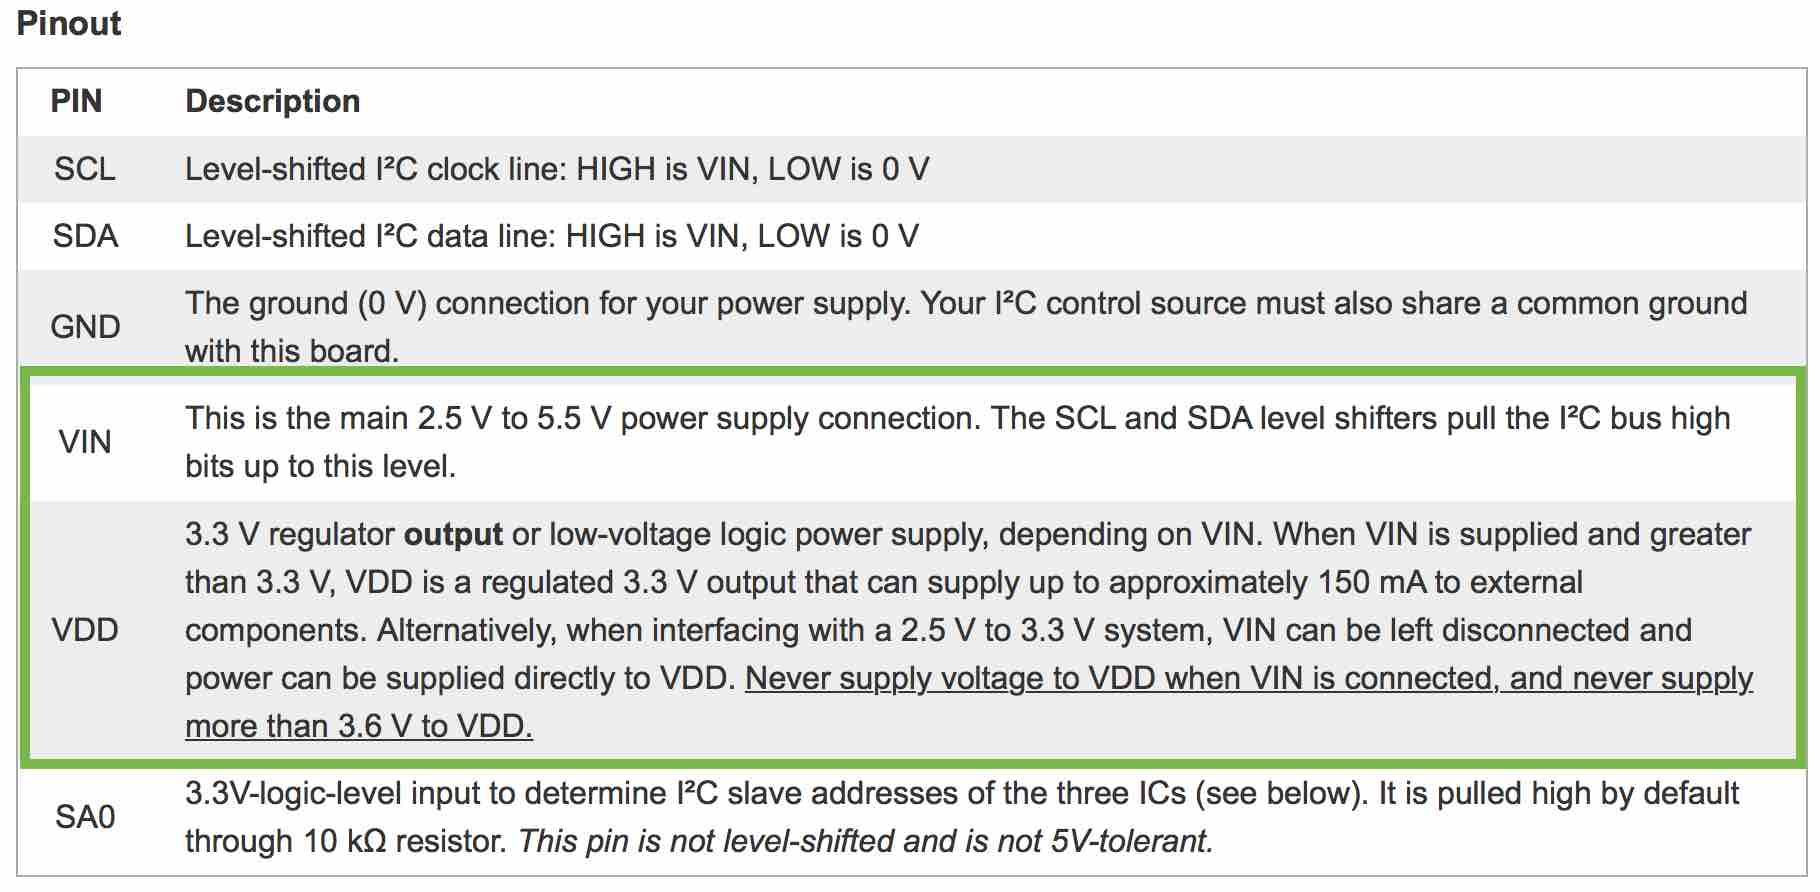Click the SA0 pin name cell
1820x892 pixels.
(85, 817)
